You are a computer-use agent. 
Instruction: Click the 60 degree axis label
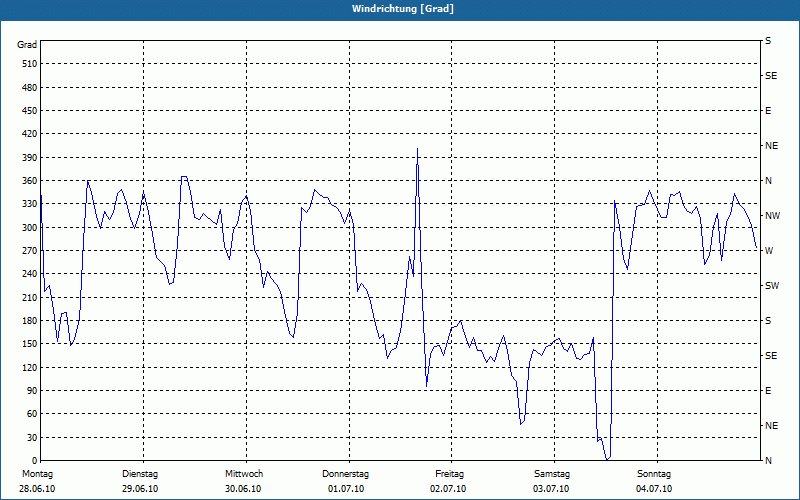(32, 414)
